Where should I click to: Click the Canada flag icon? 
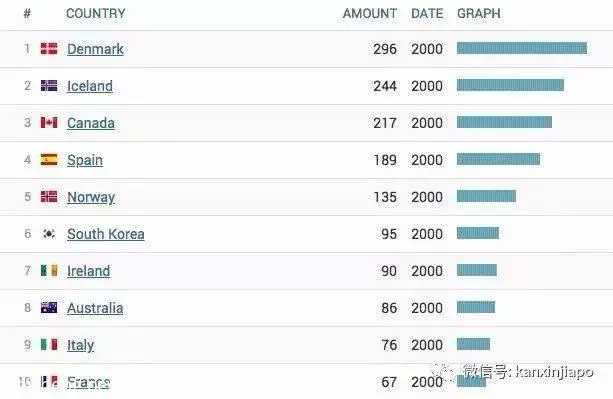[x=49, y=122]
